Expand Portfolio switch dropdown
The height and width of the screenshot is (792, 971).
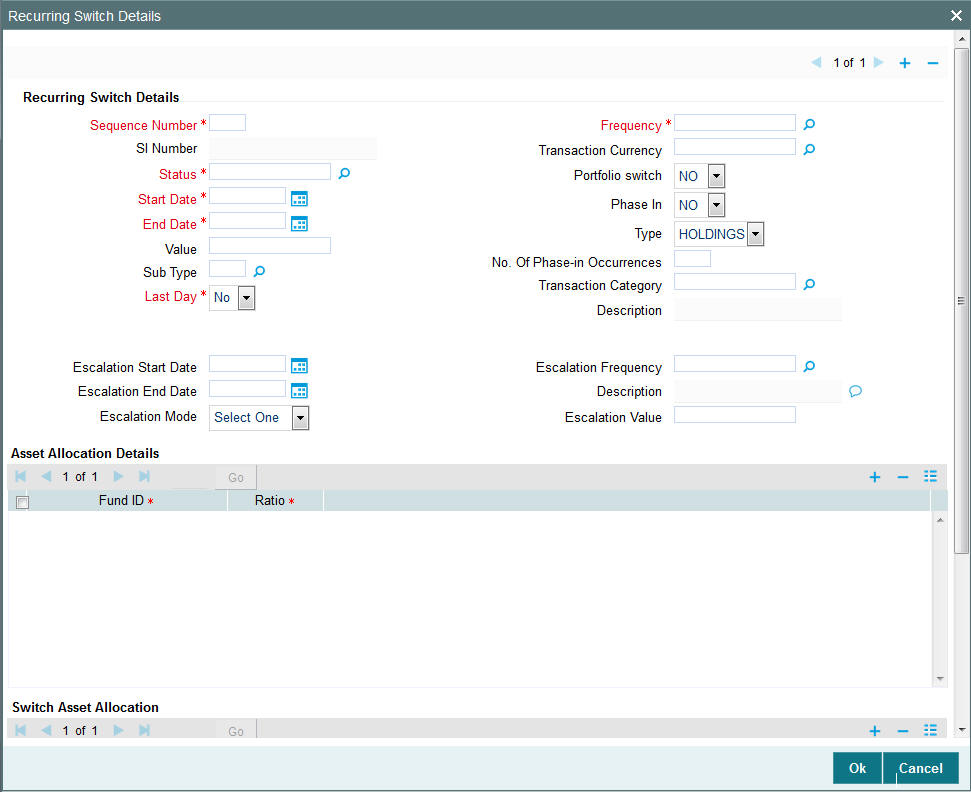(716, 176)
